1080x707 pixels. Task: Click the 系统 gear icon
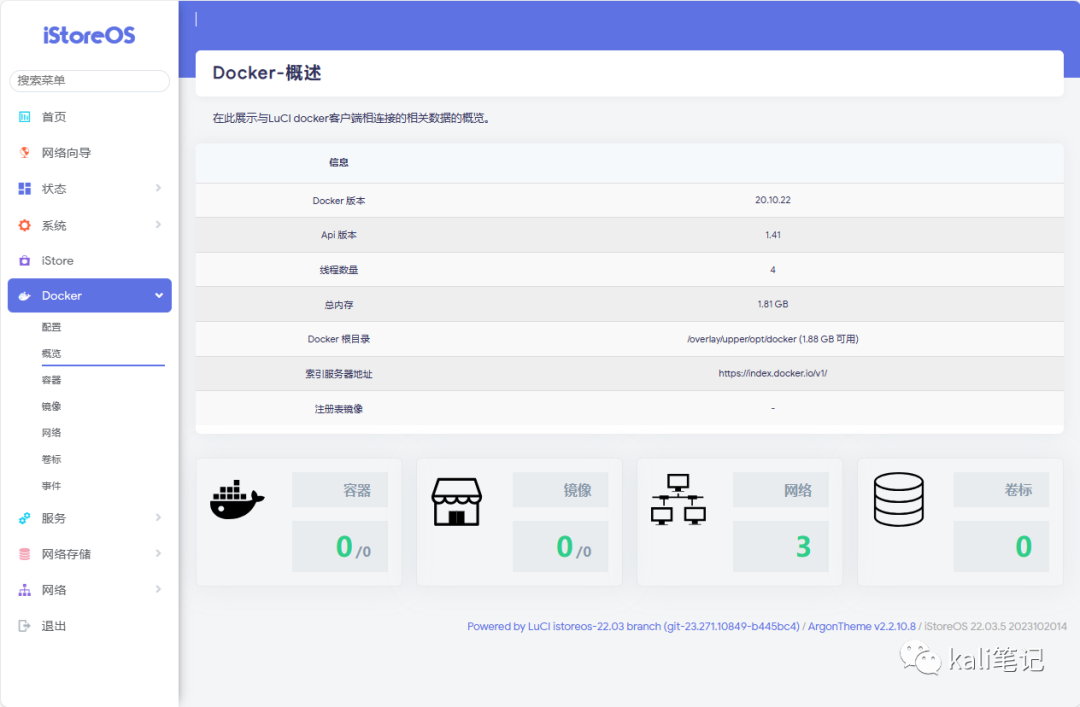click(x=25, y=225)
